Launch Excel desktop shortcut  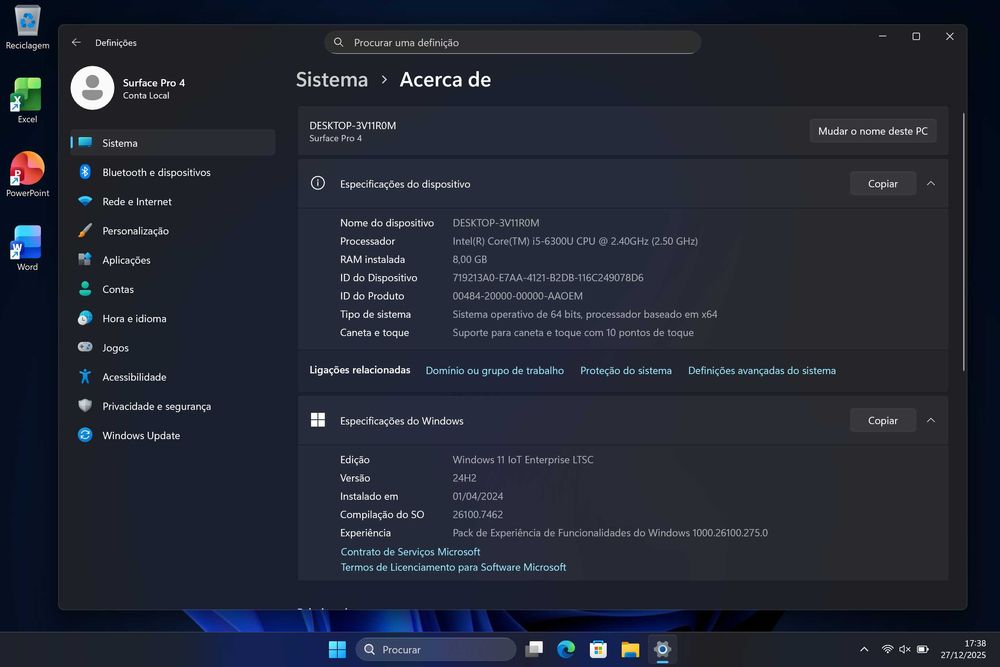[x=27, y=100]
